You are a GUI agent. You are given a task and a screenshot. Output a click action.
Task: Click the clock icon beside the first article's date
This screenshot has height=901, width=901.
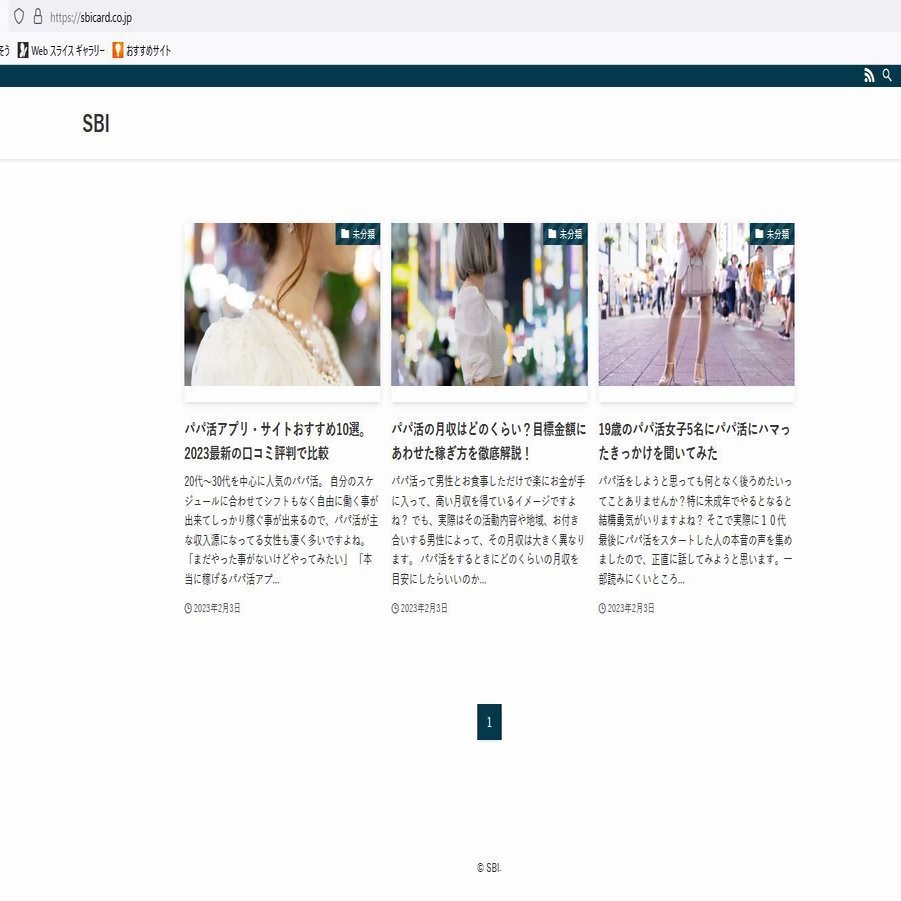pos(189,607)
